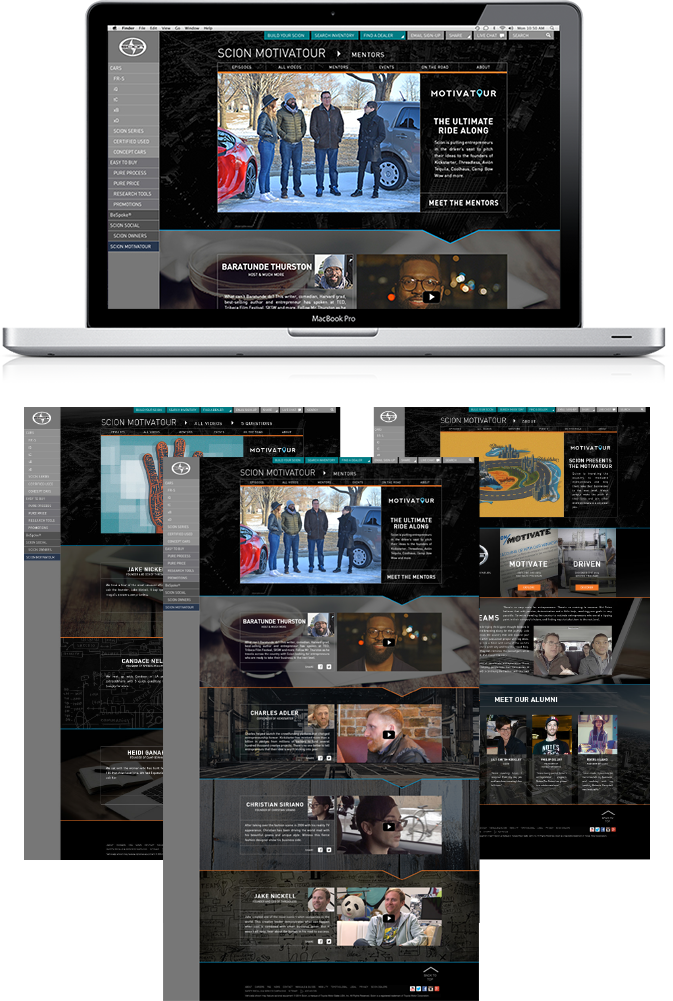Share Jake Nickell on Facebook in front mockup
This screenshot has height=1001, width=673.
(x=321, y=942)
